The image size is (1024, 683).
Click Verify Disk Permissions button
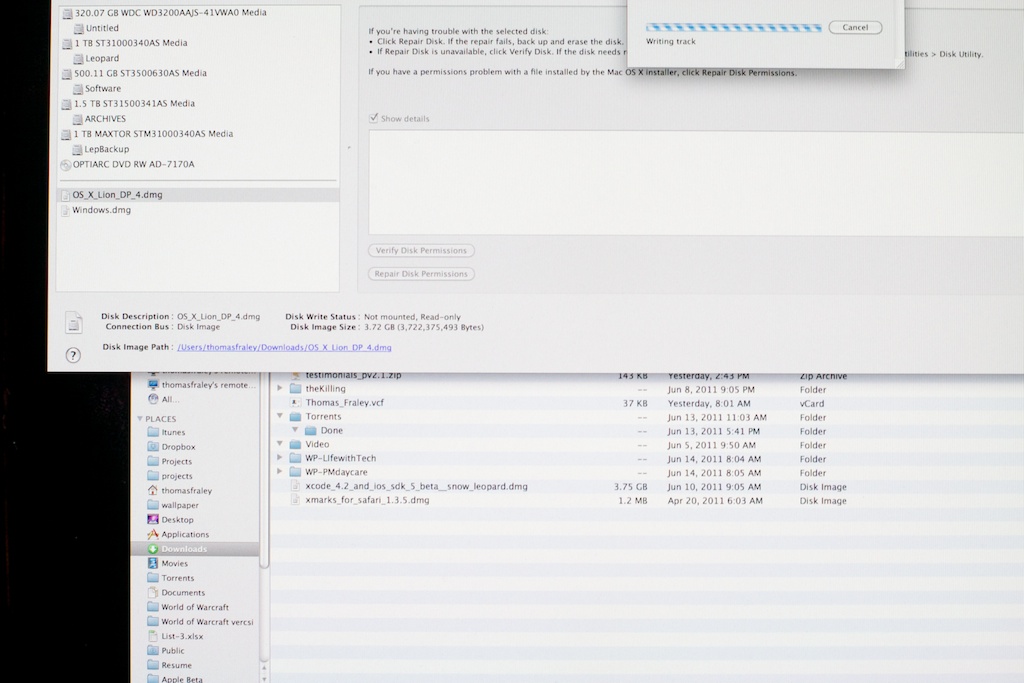421,251
